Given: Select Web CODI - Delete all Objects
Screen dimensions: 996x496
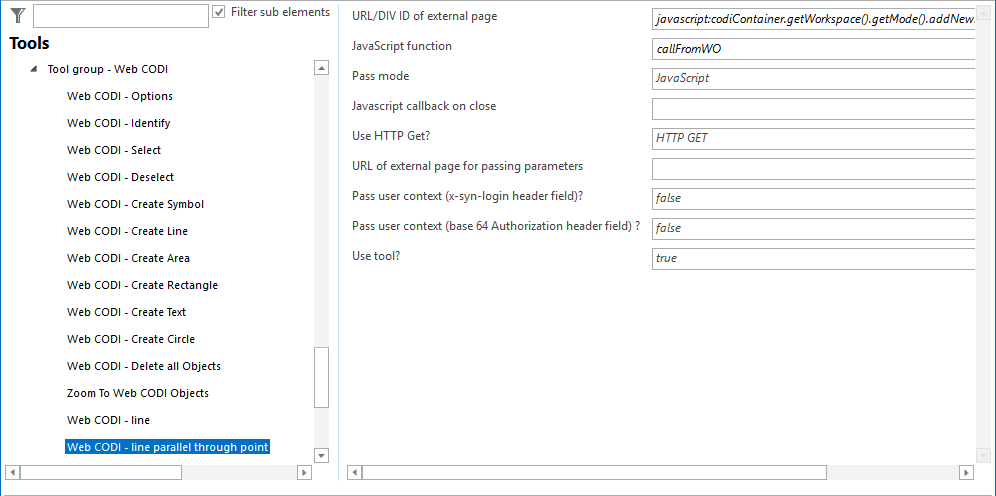Looking at the screenshot, I should [144, 366].
